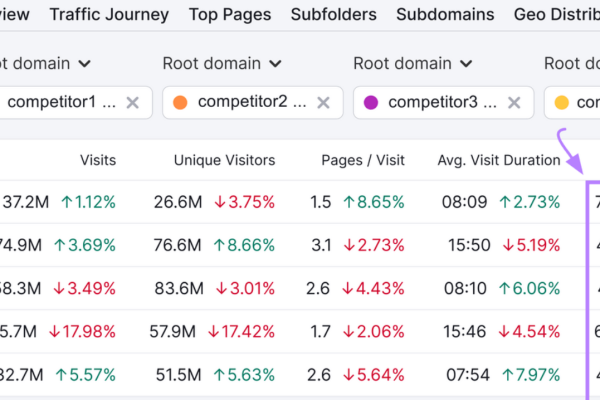600x400 pixels.
Task: Remove competitor2 with its X icon
Action: point(323,103)
